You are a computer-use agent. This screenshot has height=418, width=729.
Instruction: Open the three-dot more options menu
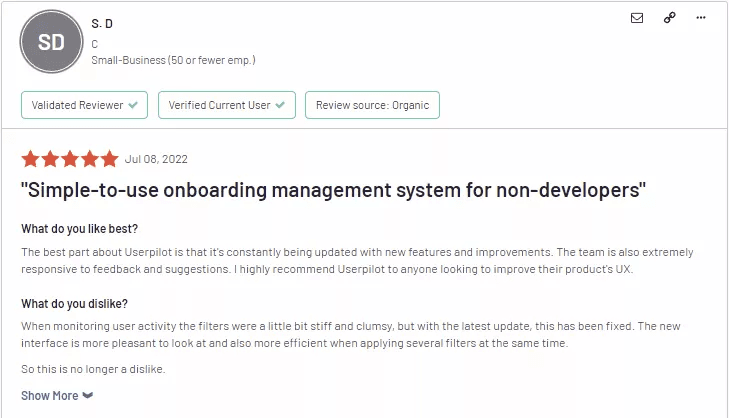coord(703,18)
